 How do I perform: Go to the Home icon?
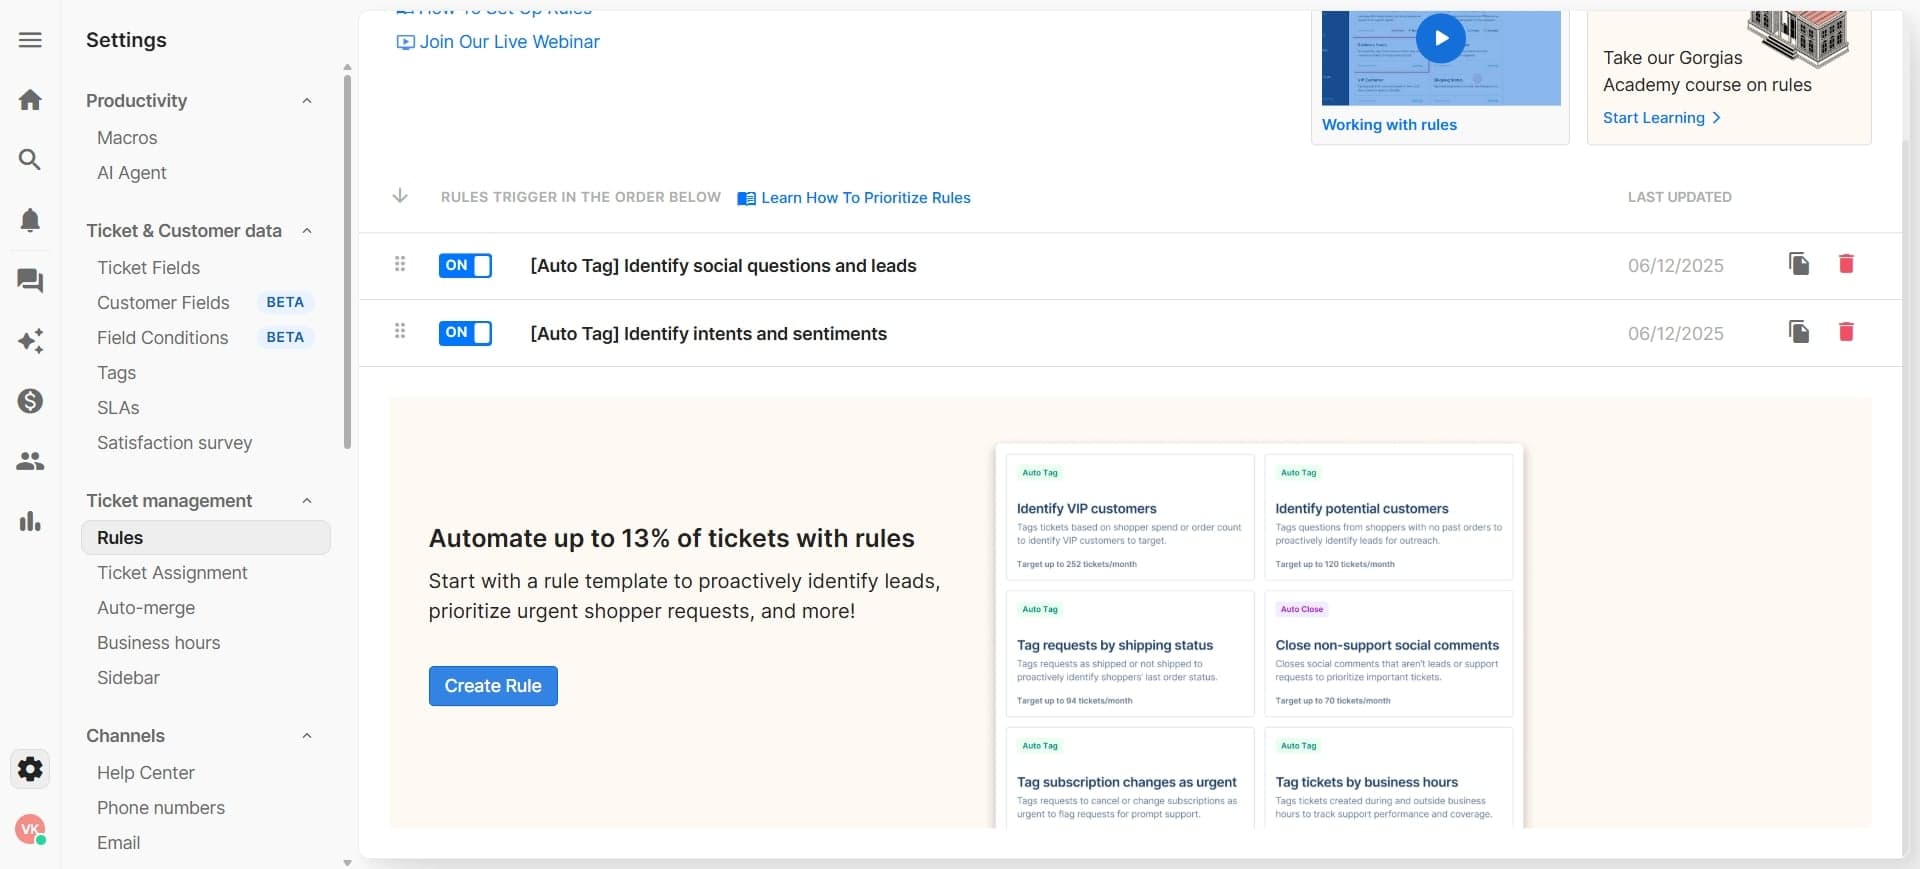point(30,100)
